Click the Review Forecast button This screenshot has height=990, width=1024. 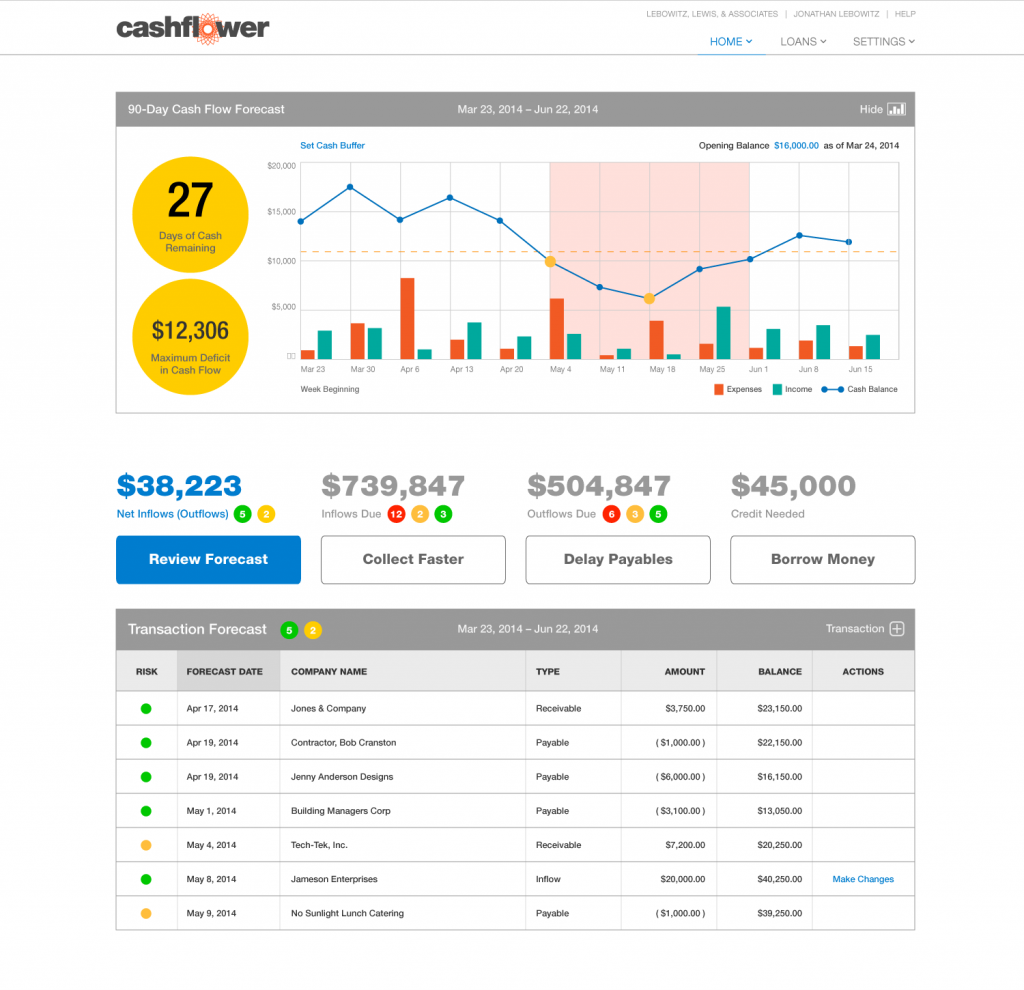click(x=208, y=560)
